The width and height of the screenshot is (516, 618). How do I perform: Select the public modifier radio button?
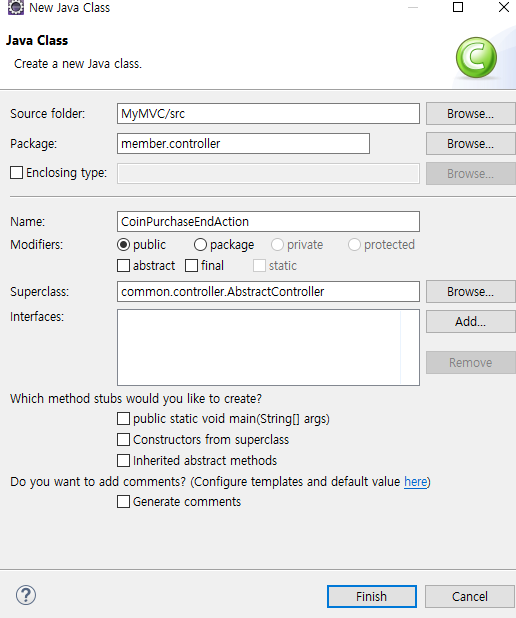(x=123, y=245)
